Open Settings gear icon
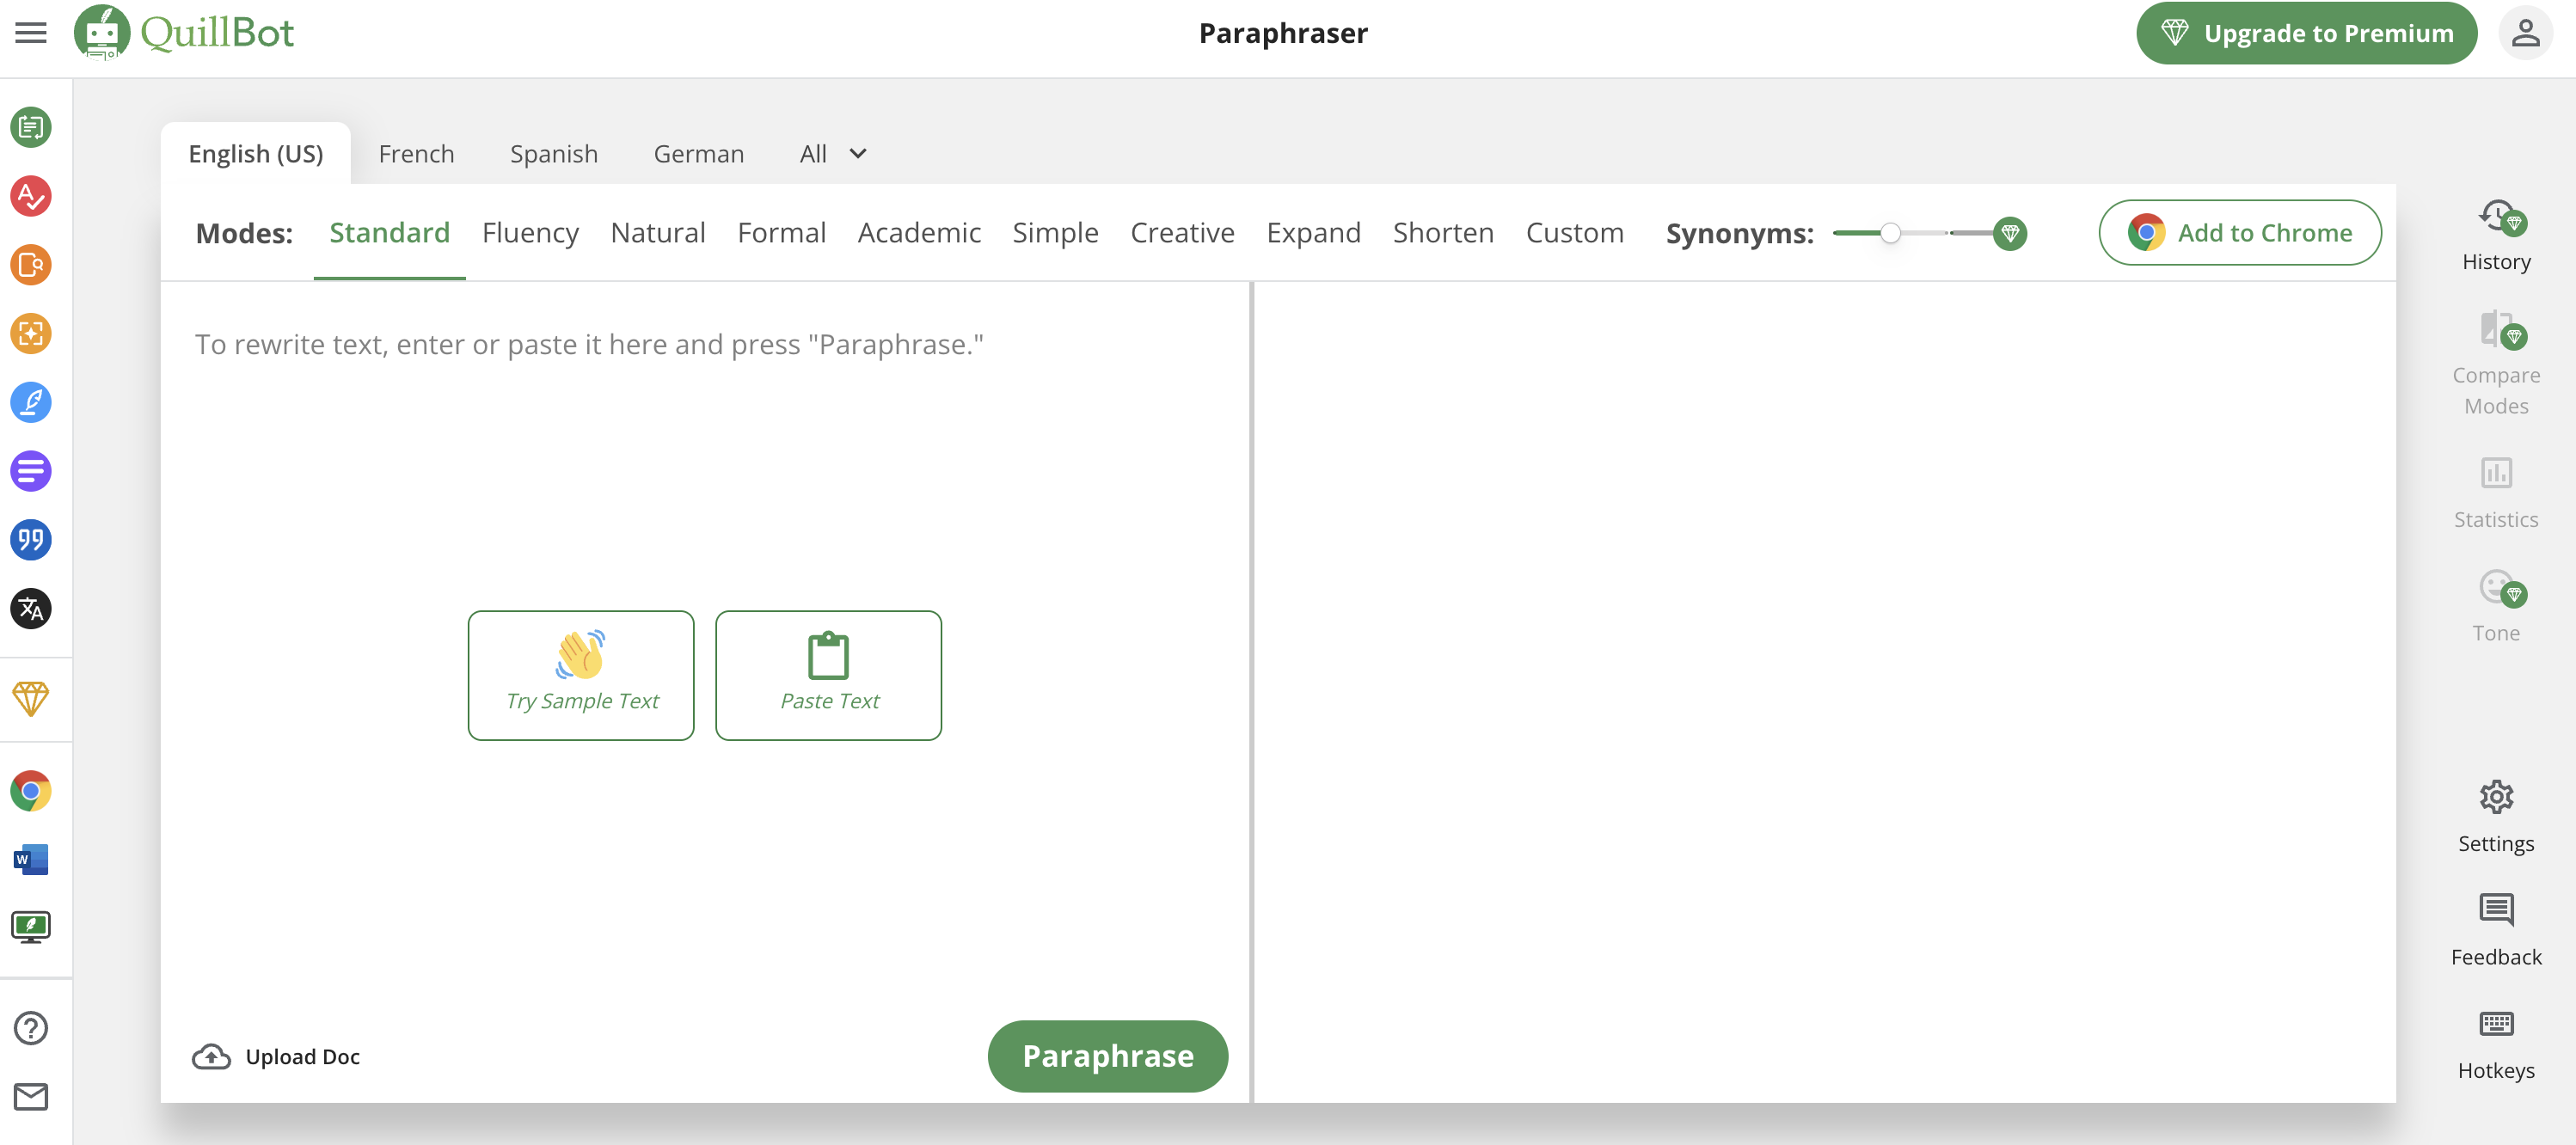The height and width of the screenshot is (1145, 2576). [x=2495, y=797]
